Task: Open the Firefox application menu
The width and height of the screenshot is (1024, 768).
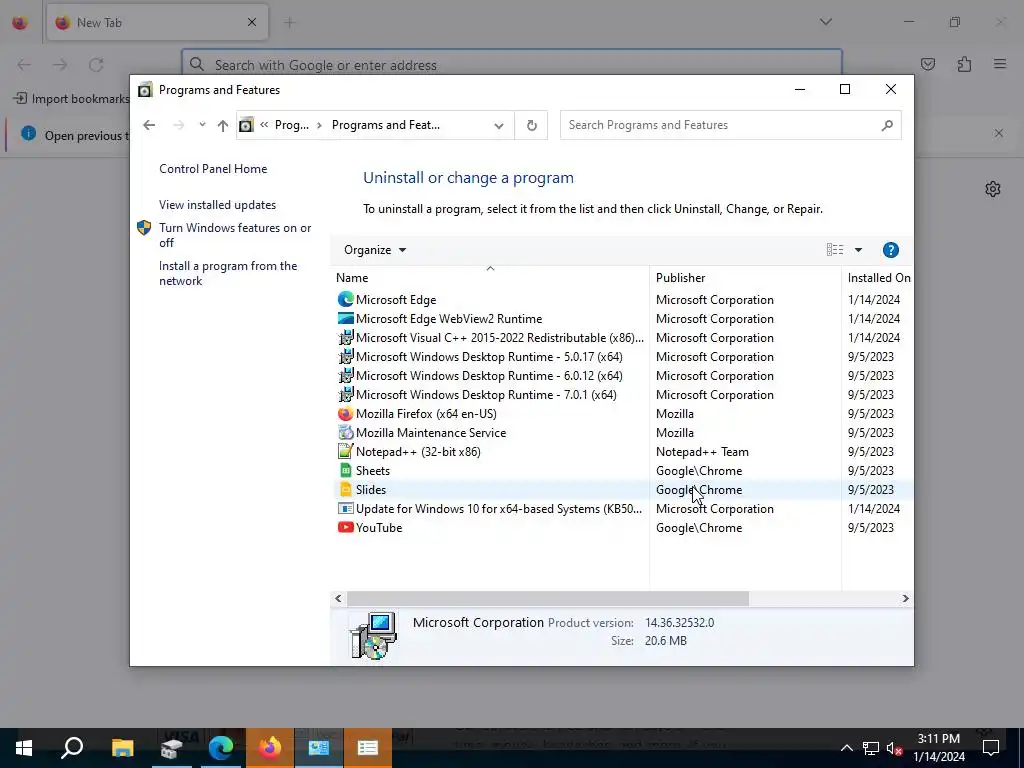Action: (1000, 64)
